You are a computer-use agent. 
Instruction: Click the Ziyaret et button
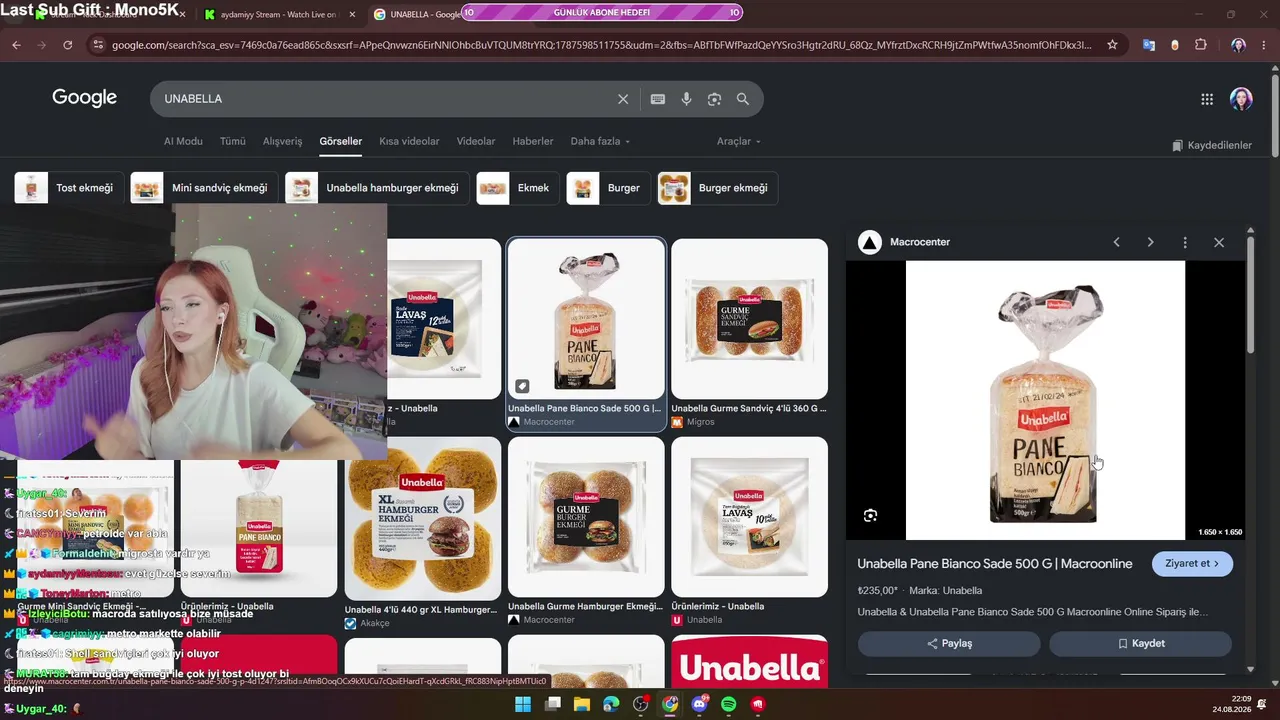1192,563
